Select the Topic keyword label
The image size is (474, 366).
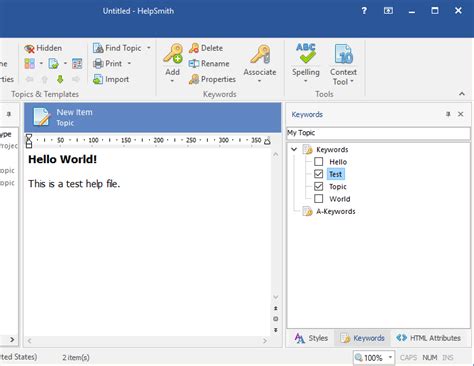pos(338,187)
